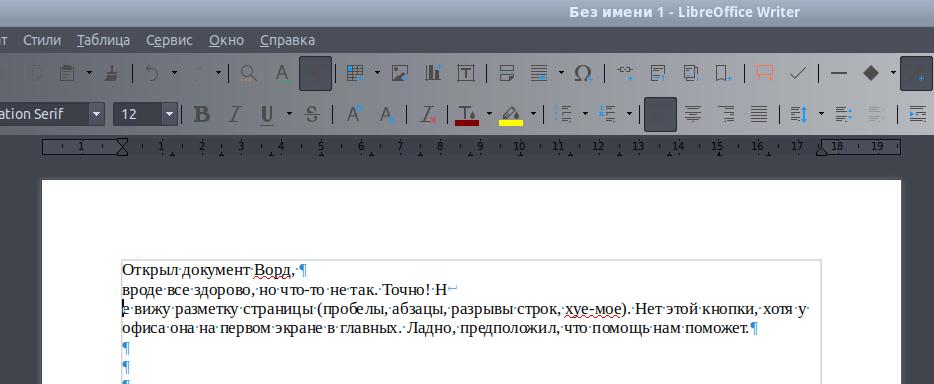The image size is (934, 384).
Task: Open basic shapes dropdown arrow
Action: click(893, 73)
